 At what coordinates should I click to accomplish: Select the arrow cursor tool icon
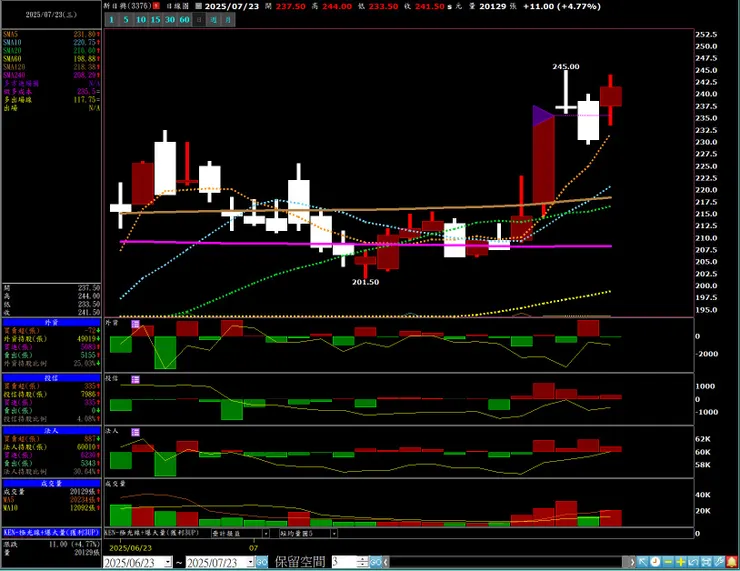(x=642, y=562)
